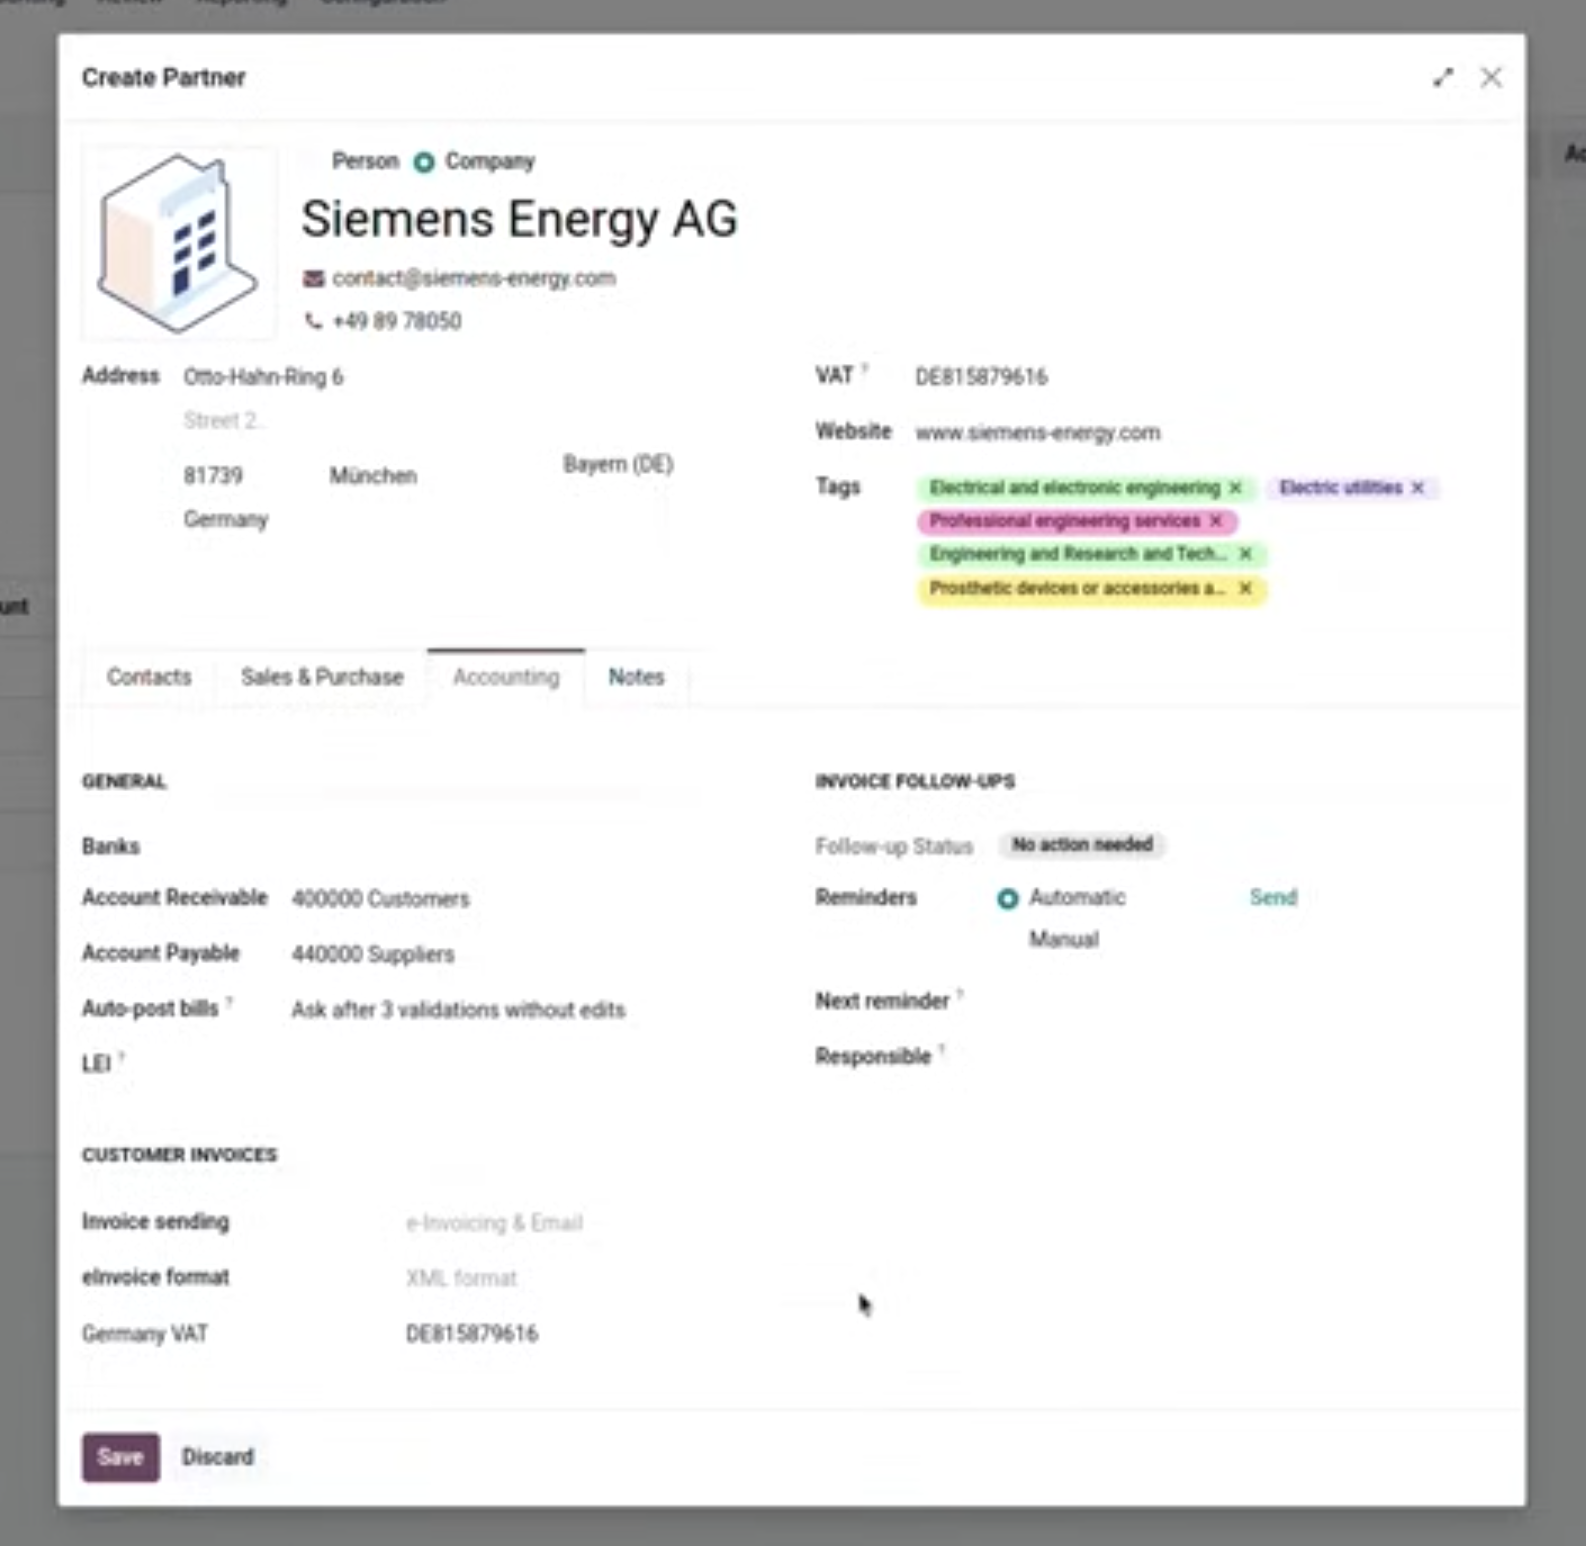The image size is (1586, 1546).
Task: Click the email envelope icon
Action: [x=314, y=279]
